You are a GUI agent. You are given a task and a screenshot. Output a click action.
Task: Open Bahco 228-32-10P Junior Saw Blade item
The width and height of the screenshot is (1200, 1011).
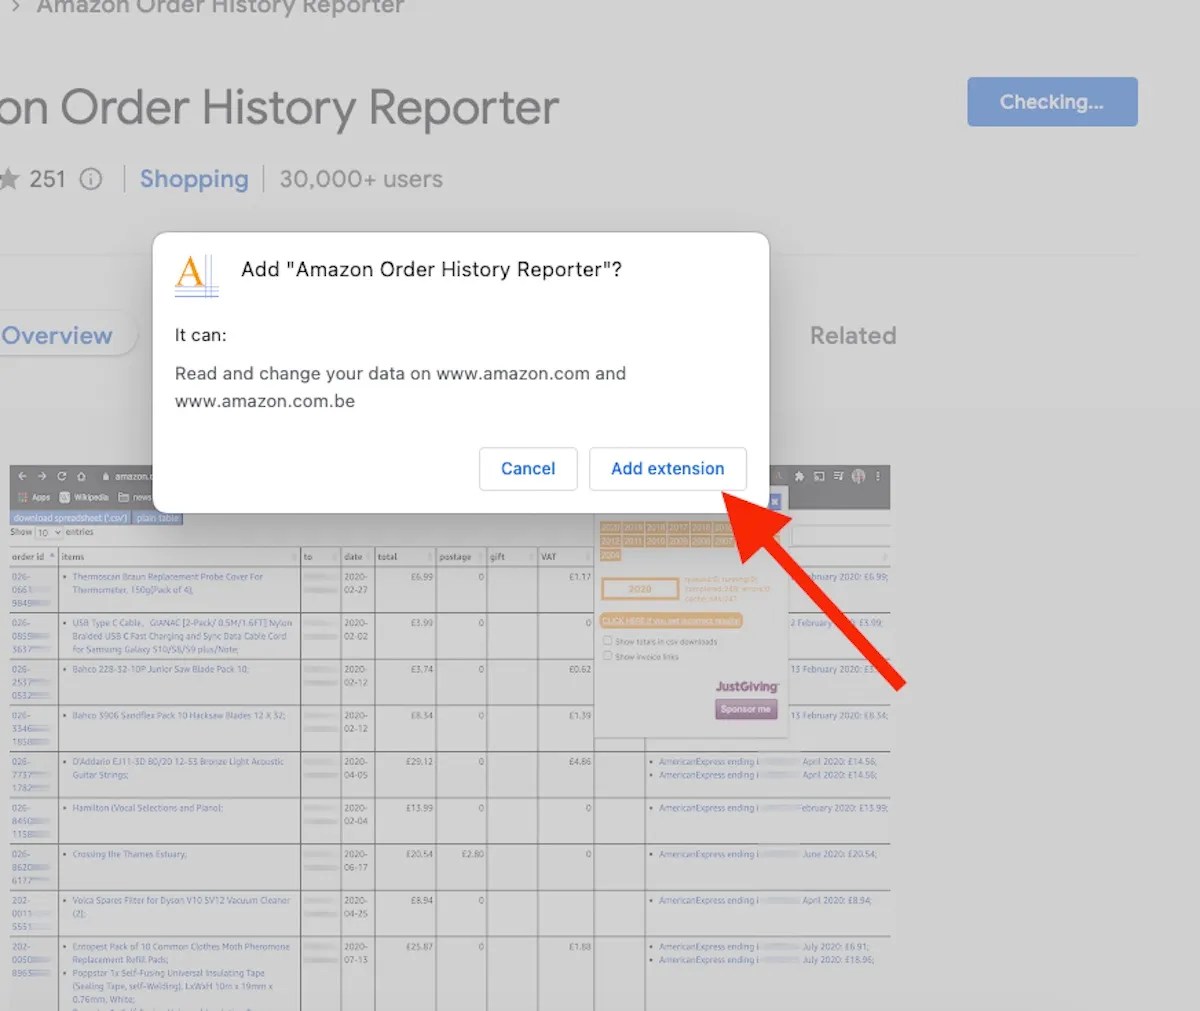pyautogui.click(x=160, y=669)
